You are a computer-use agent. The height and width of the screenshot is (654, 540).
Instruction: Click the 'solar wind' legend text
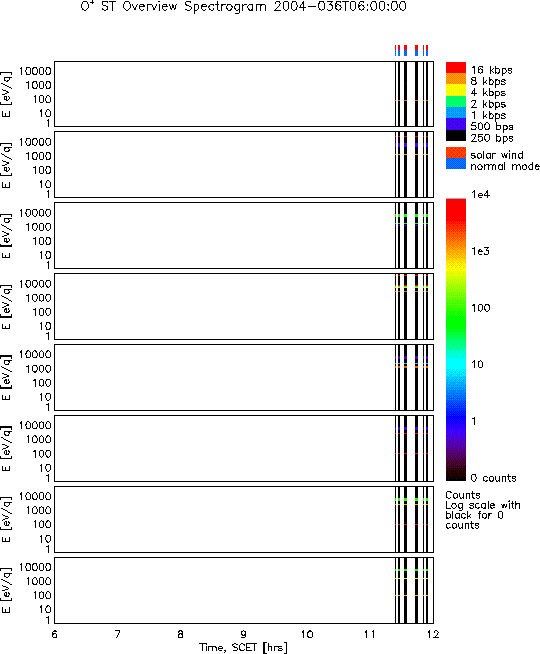pyautogui.click(x=497, y=155)
